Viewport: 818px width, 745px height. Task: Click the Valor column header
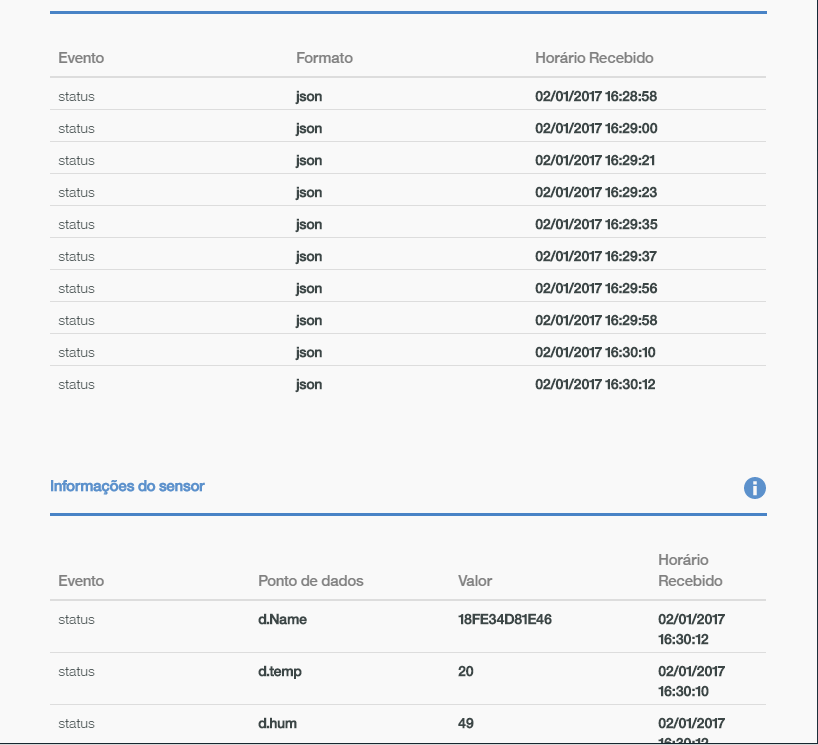coord(475,581)
